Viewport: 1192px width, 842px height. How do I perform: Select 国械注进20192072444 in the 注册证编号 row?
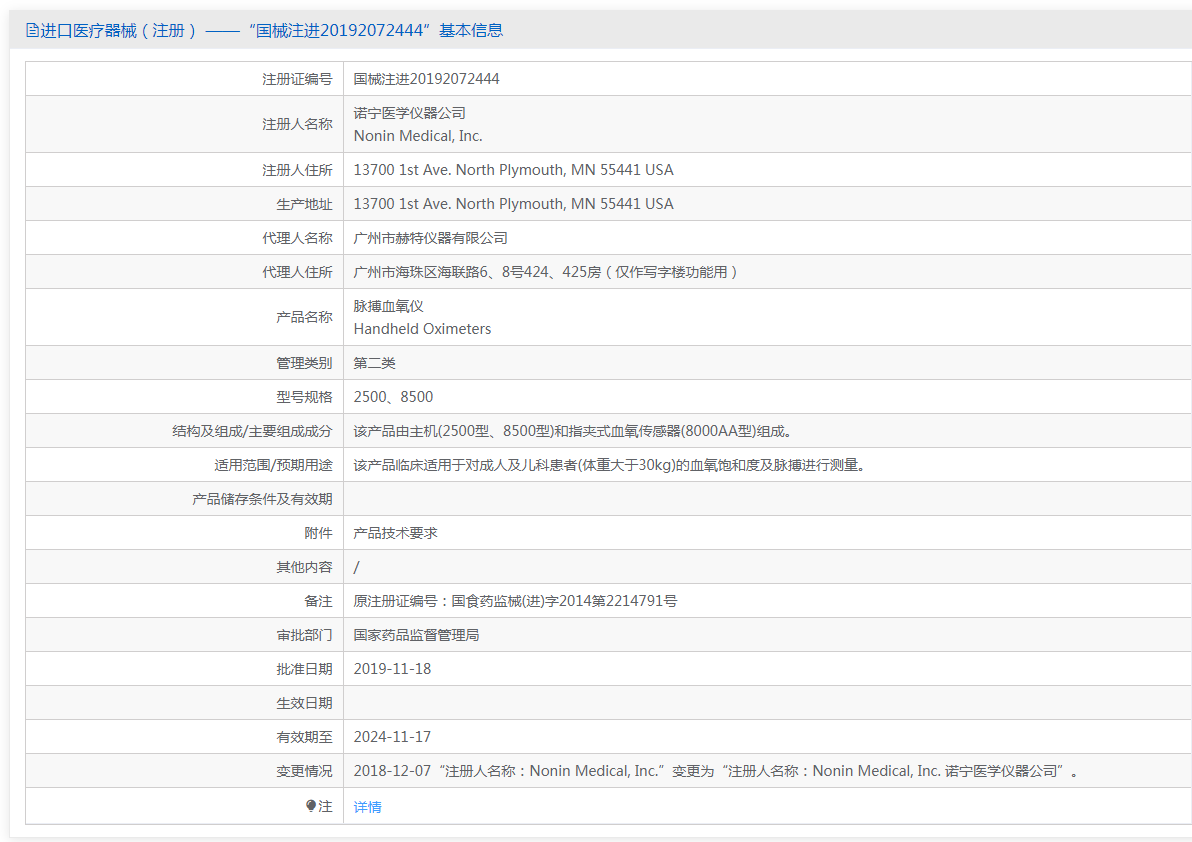[426, 79]
